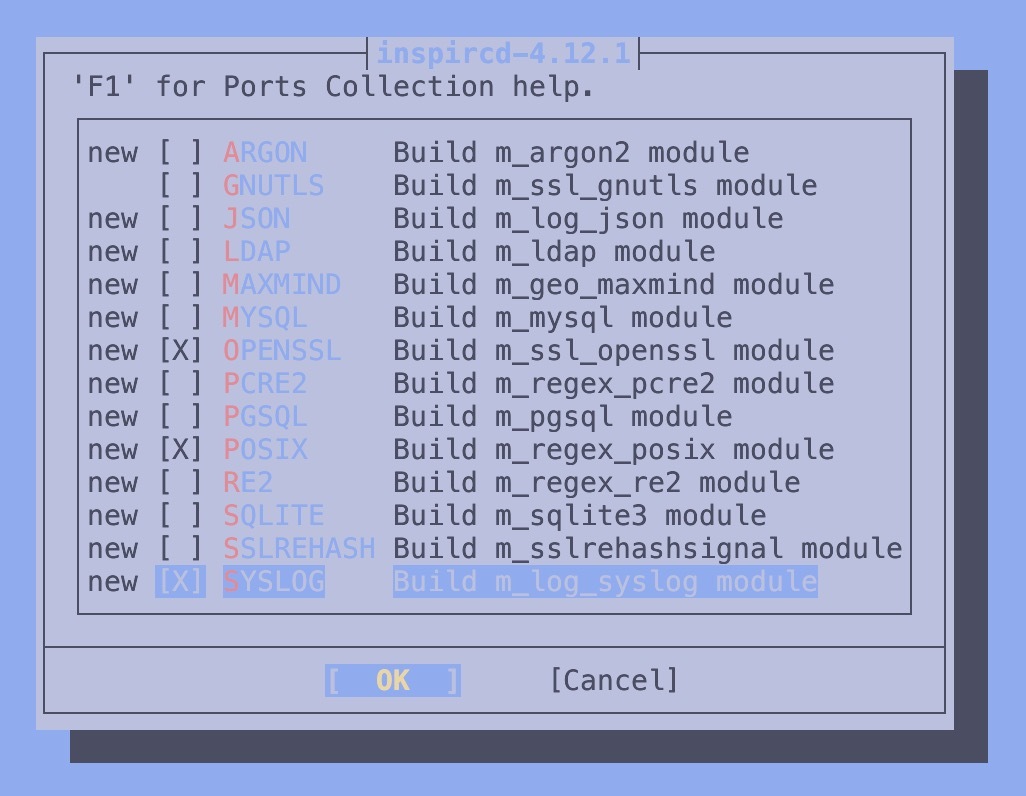Disable the POSIX option checkbox
The height and width of the screenshot is (796, 1026).
[x=181, y=450]
